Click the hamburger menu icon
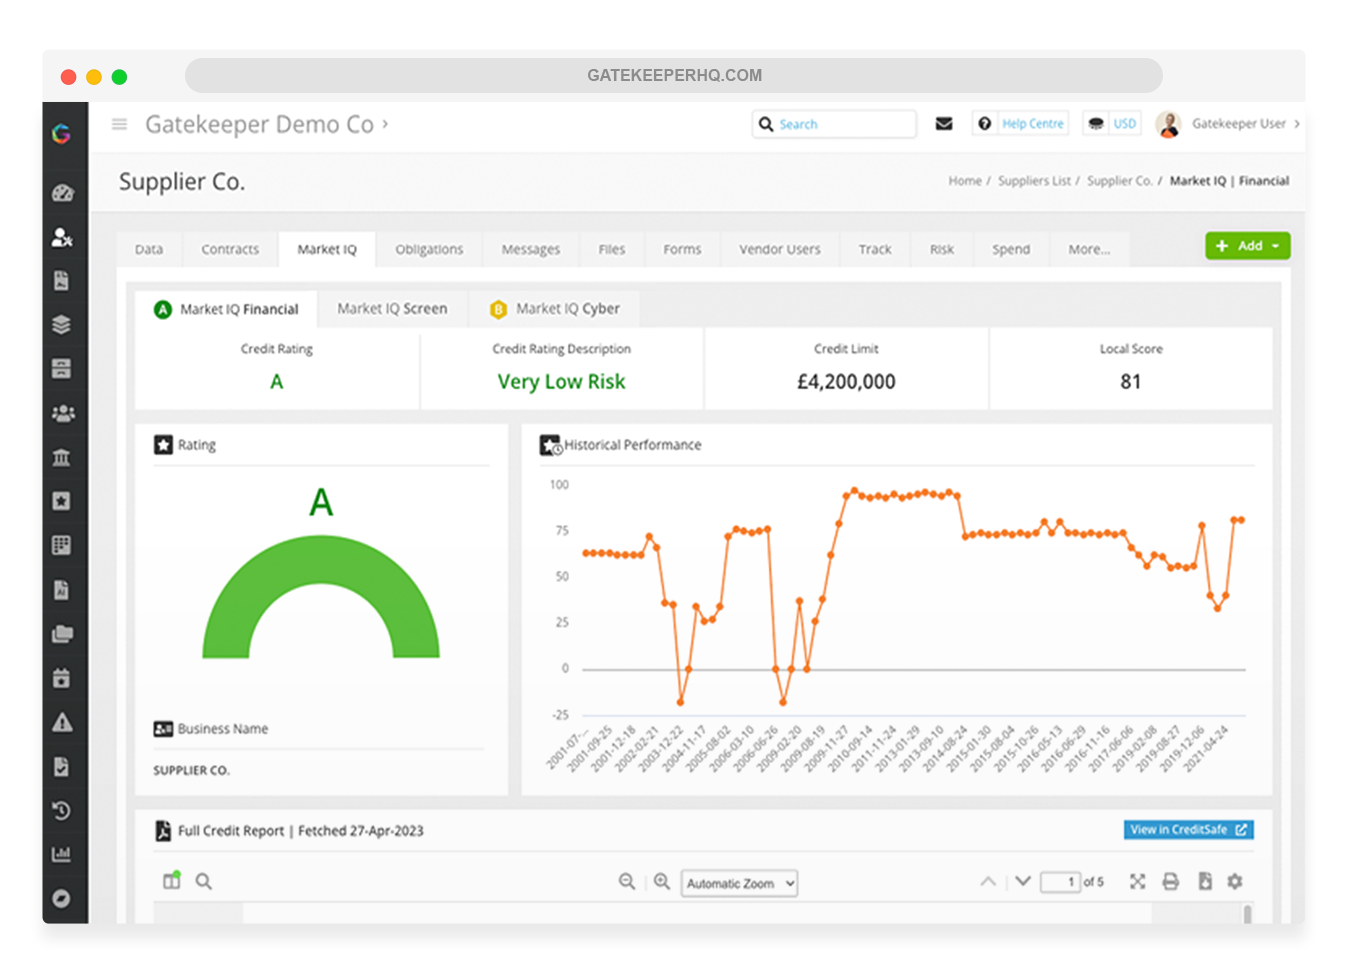The image size is (1350, 975). pos(119,124)
